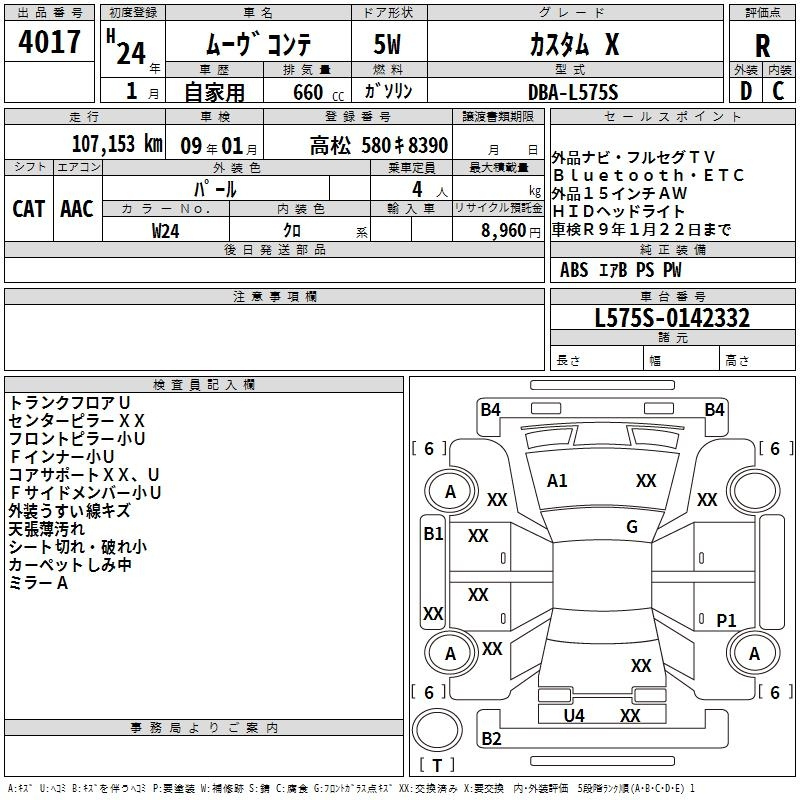Click the B2 mark on the rear bumper
This screenshot has width=800, height=800.
pyautogui.click(x=491, y=738)
